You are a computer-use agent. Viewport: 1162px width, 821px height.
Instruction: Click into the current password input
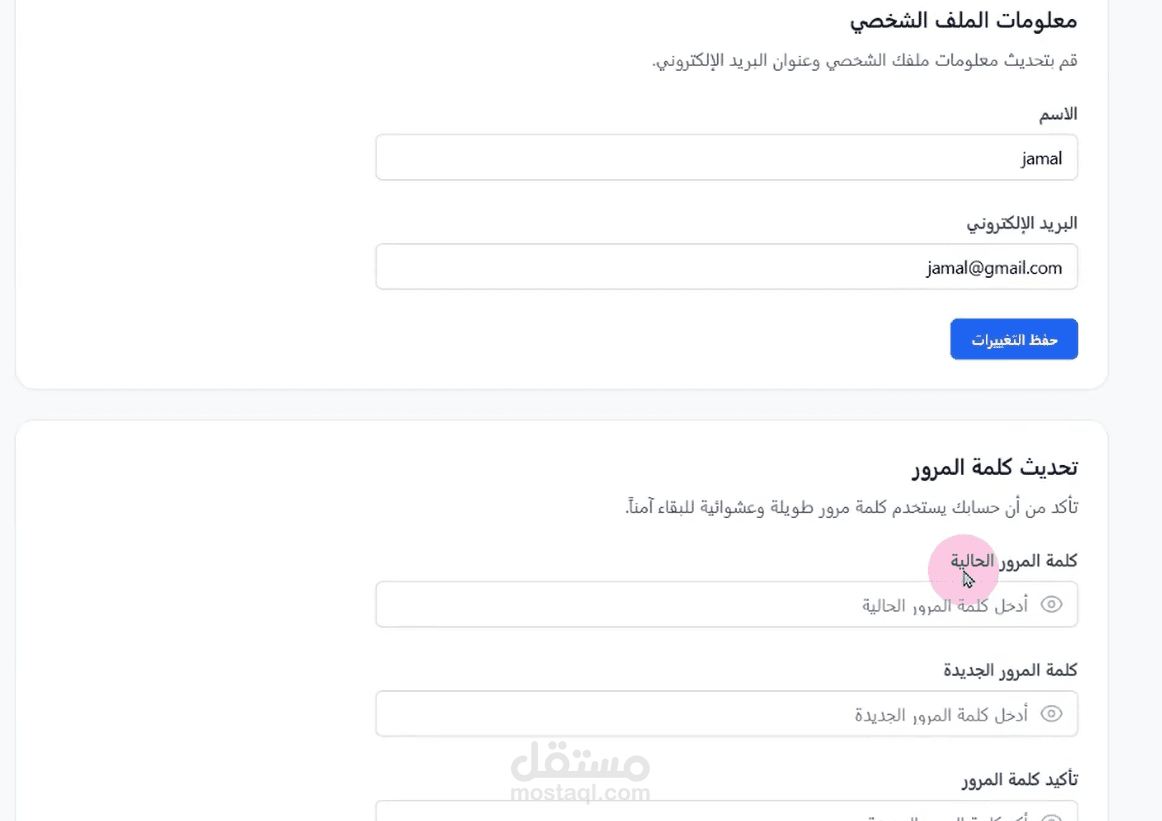[700, 605]
